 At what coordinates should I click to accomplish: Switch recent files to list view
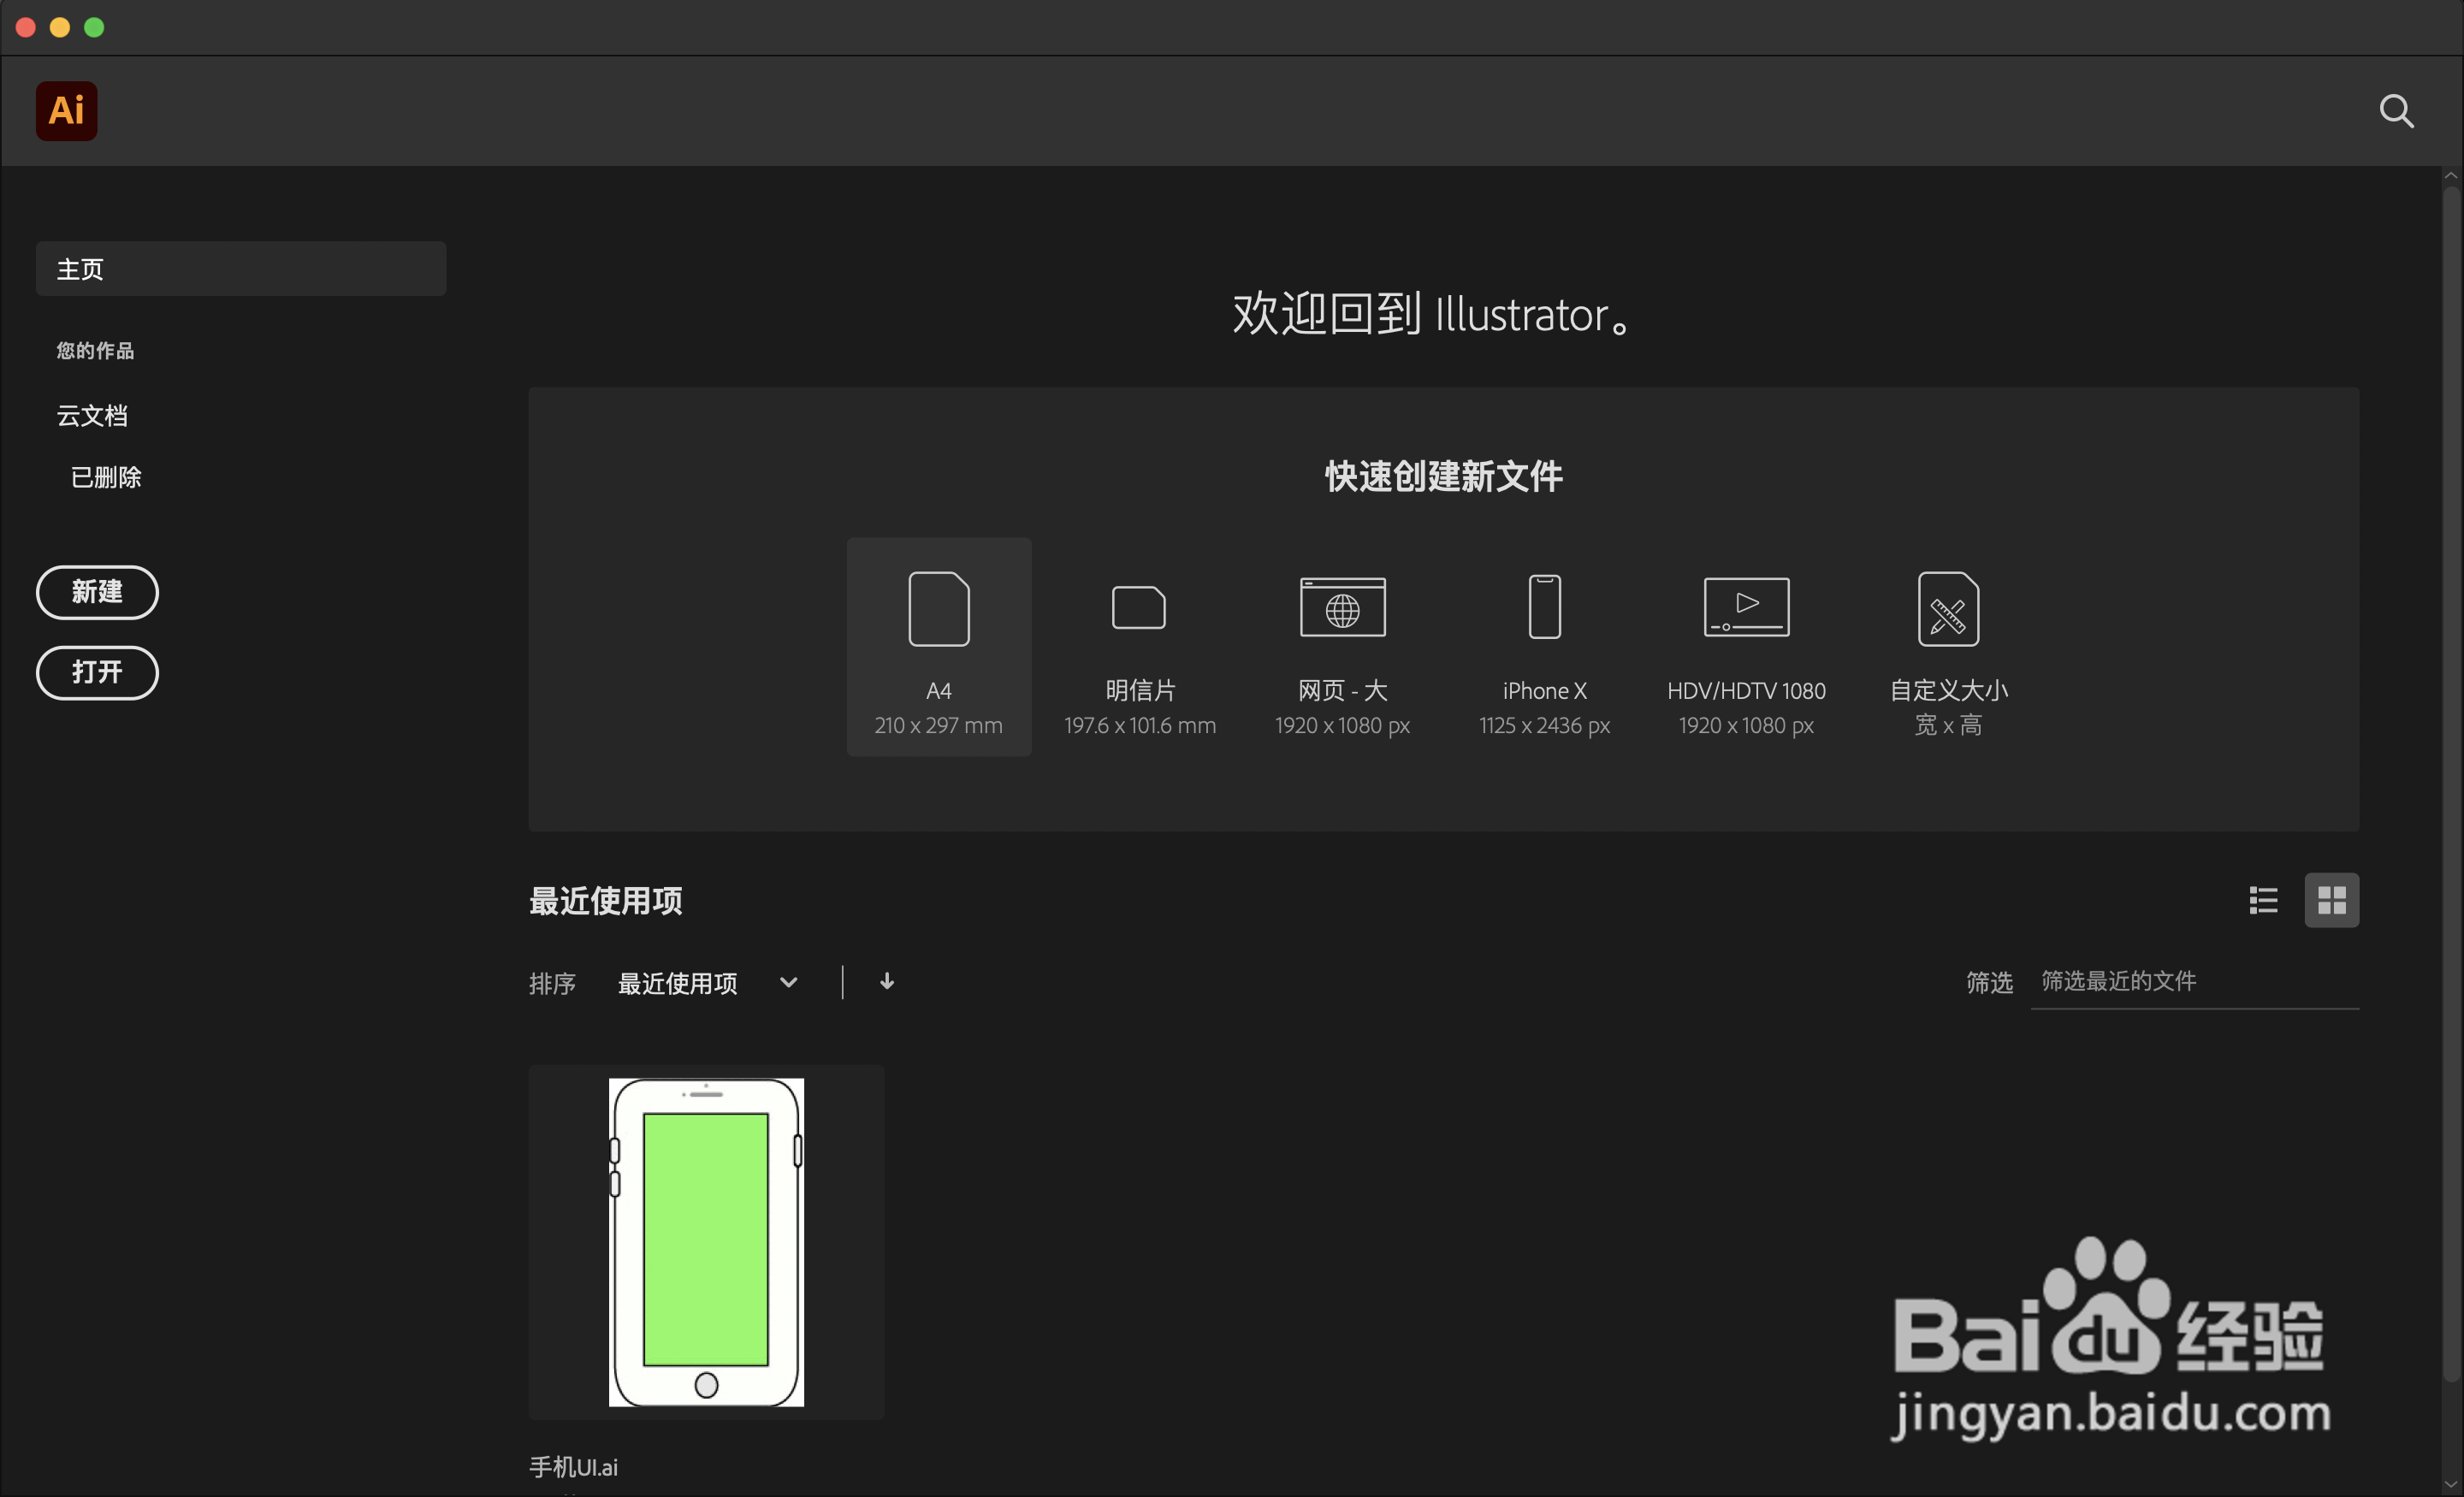[2263, 900]
